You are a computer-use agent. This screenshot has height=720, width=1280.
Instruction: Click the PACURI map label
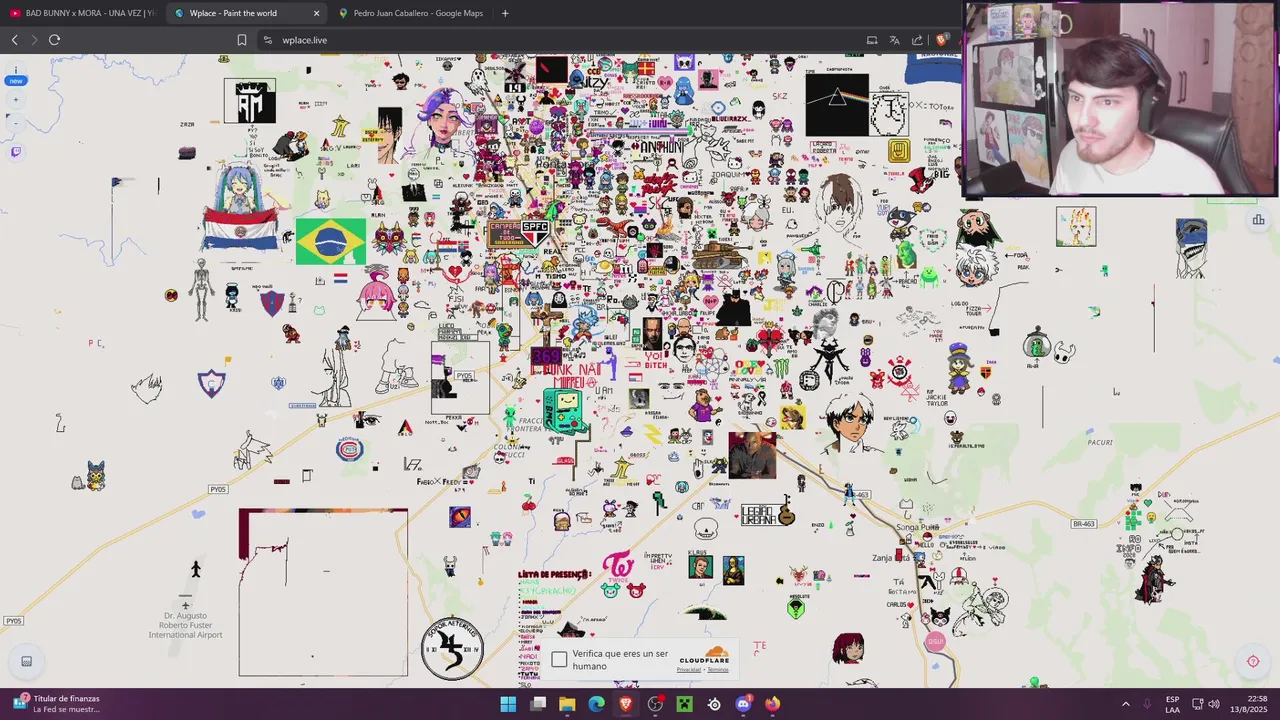pos(1098,442)
